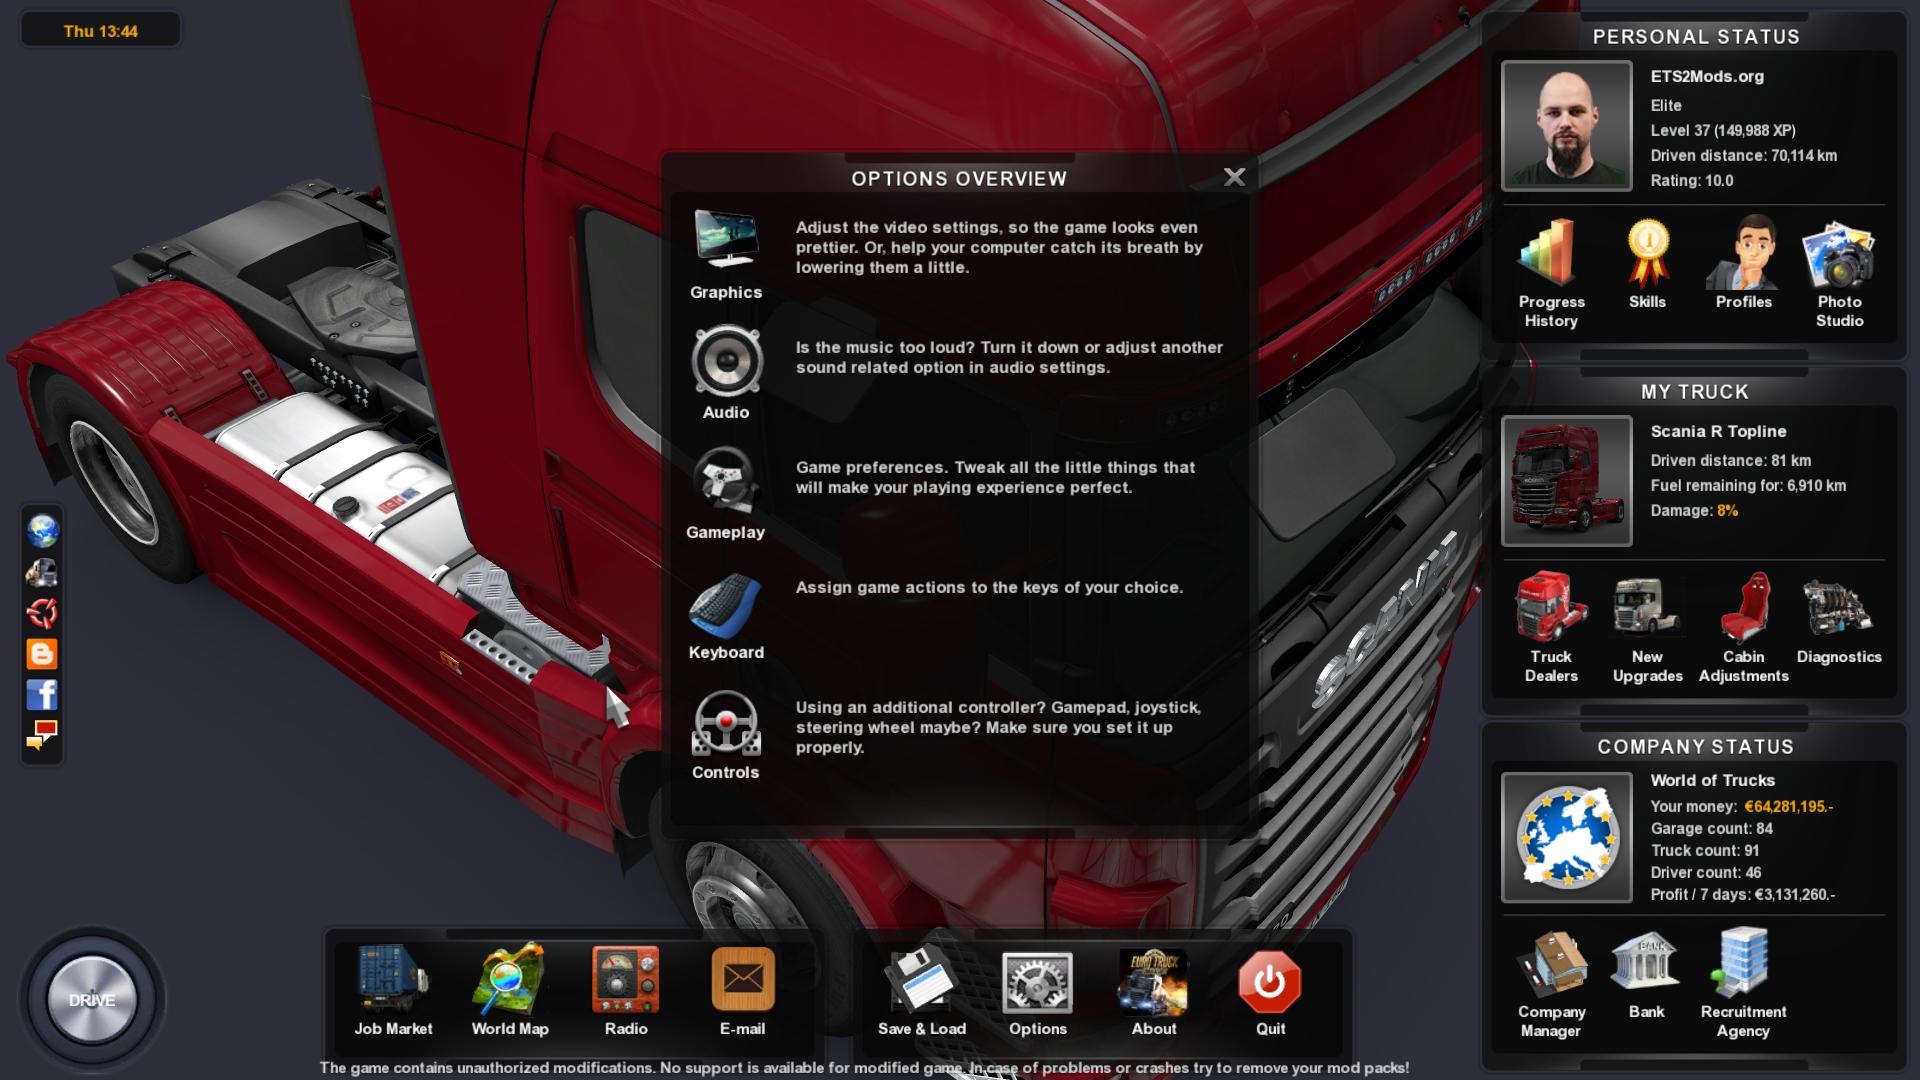
Task: Click the red Quit power button
Action: 1270,982
